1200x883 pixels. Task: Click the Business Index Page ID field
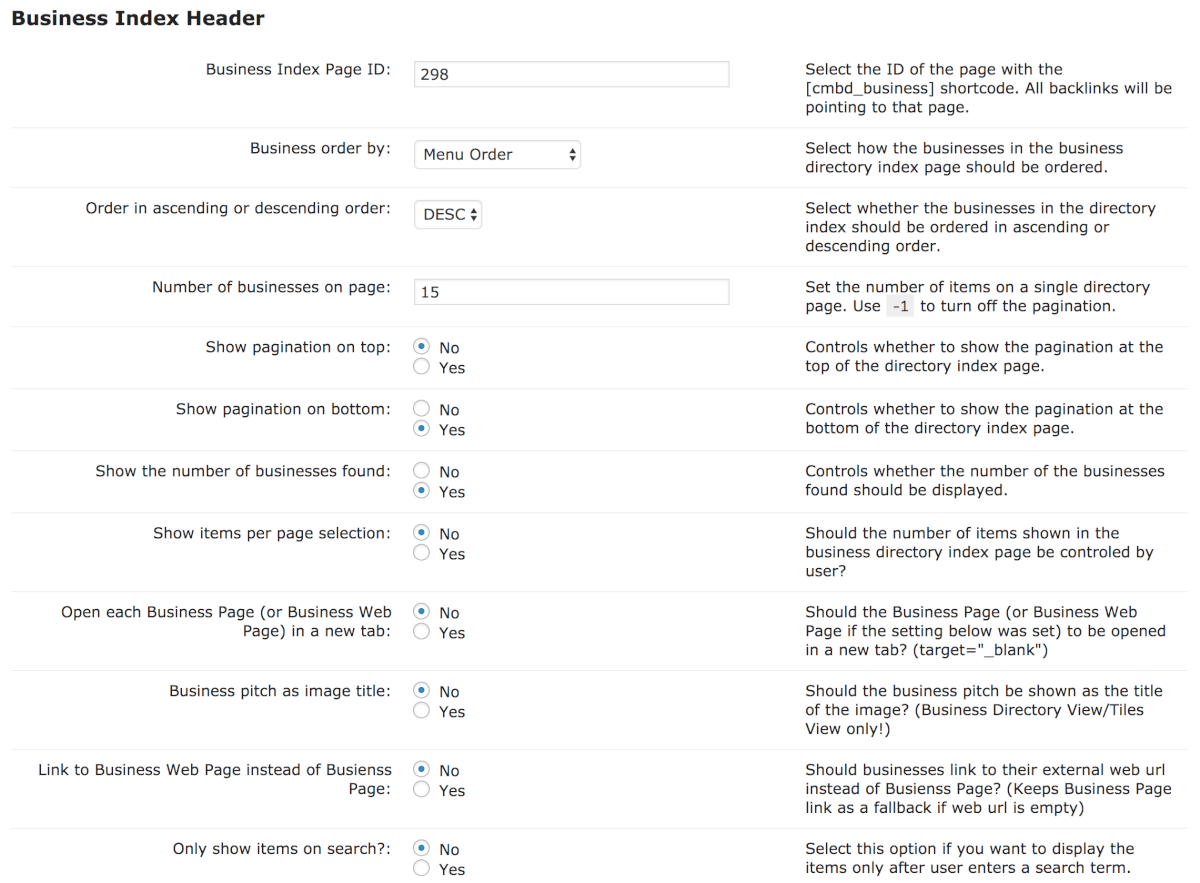[x=571, y=74]
